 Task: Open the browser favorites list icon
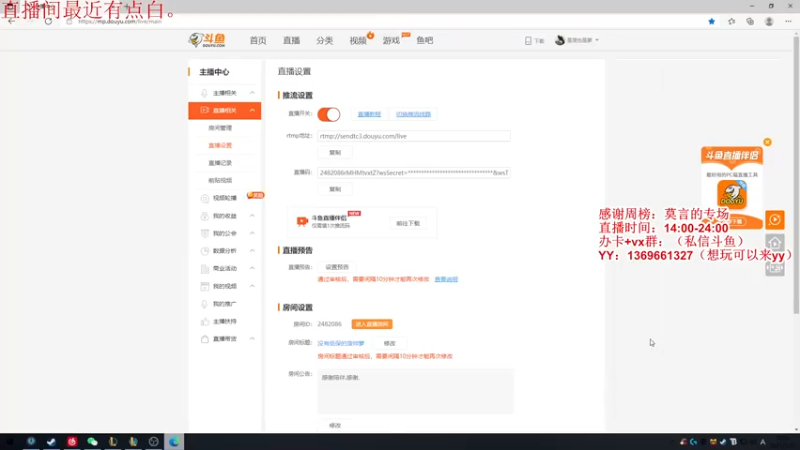coord(731,21)
